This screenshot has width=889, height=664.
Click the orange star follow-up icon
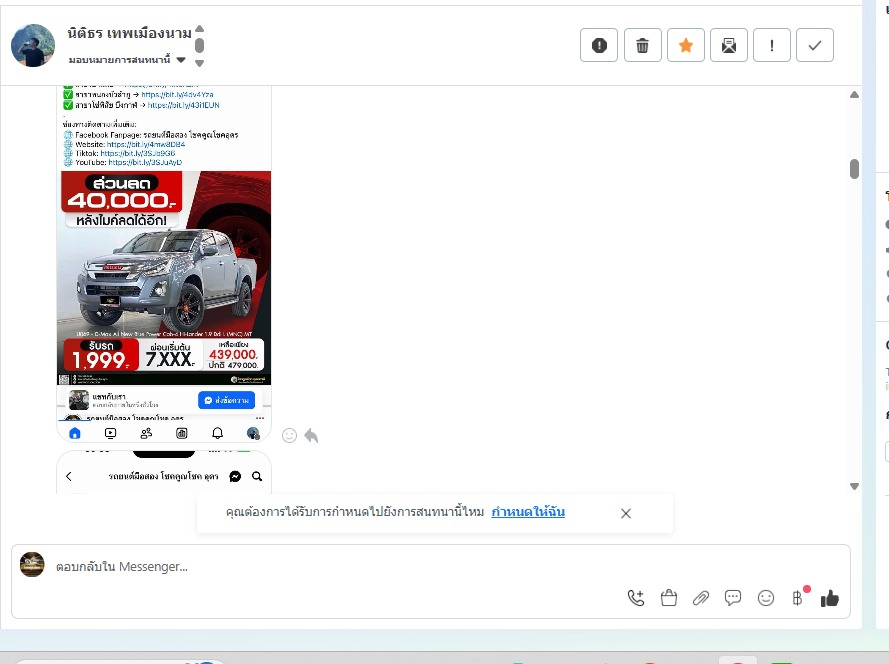pos(686,45)
